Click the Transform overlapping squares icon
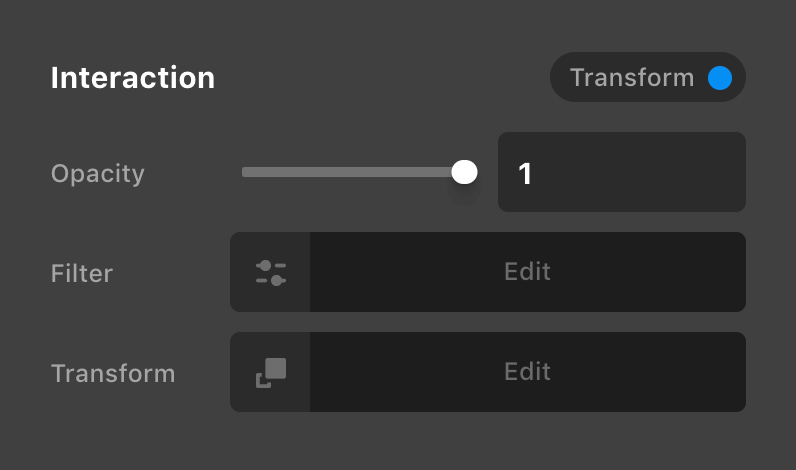796x470 pixels. coord(270,372)
